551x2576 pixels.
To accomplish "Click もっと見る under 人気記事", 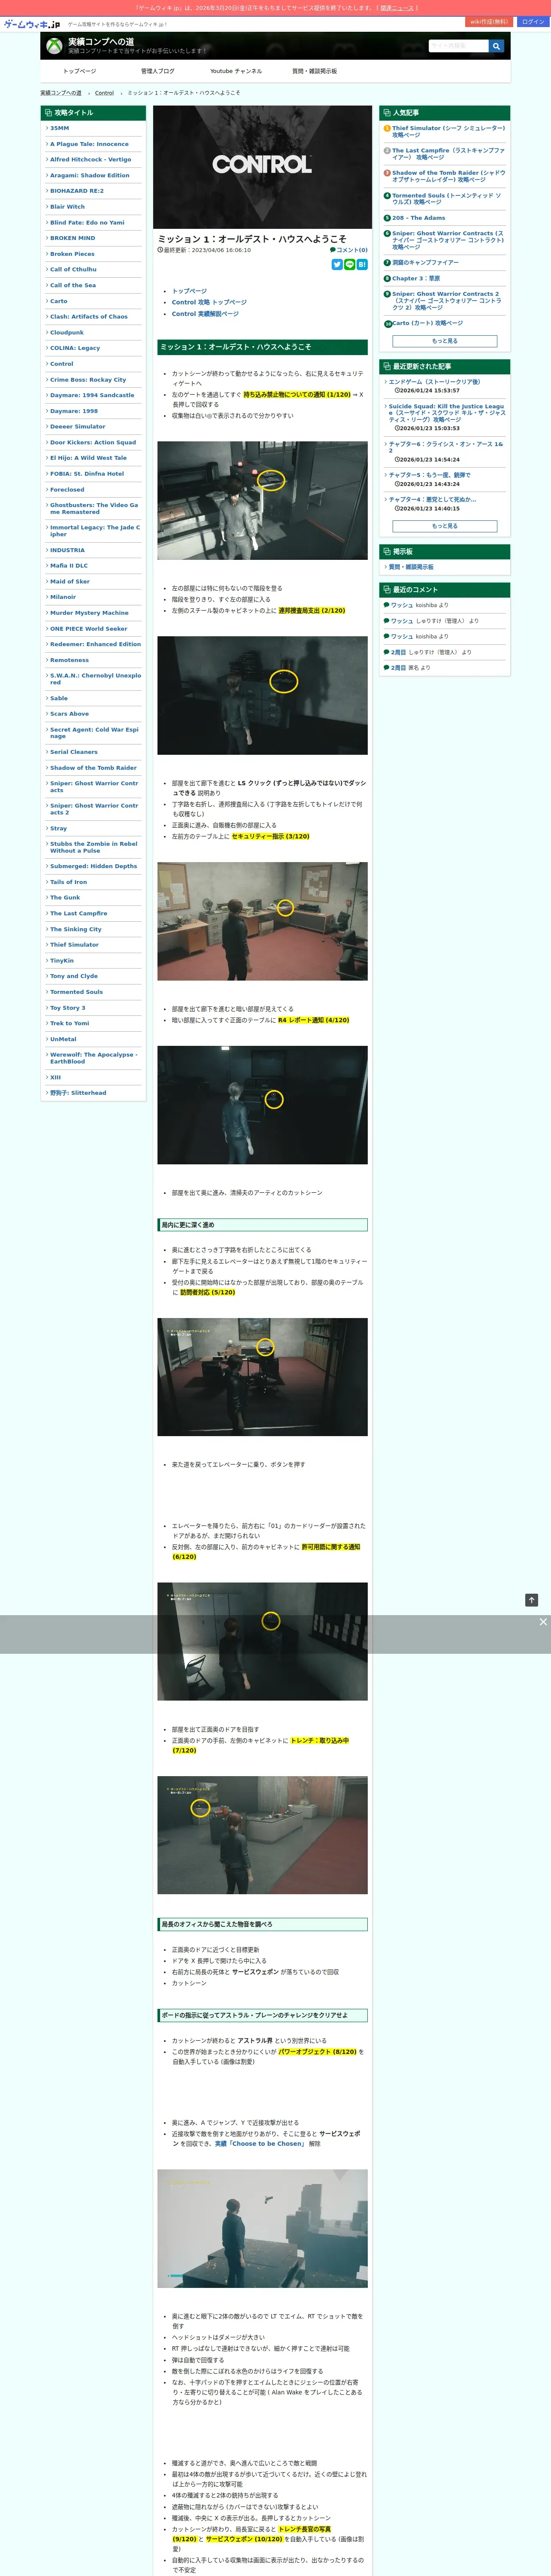I will (x=445, y=341).
